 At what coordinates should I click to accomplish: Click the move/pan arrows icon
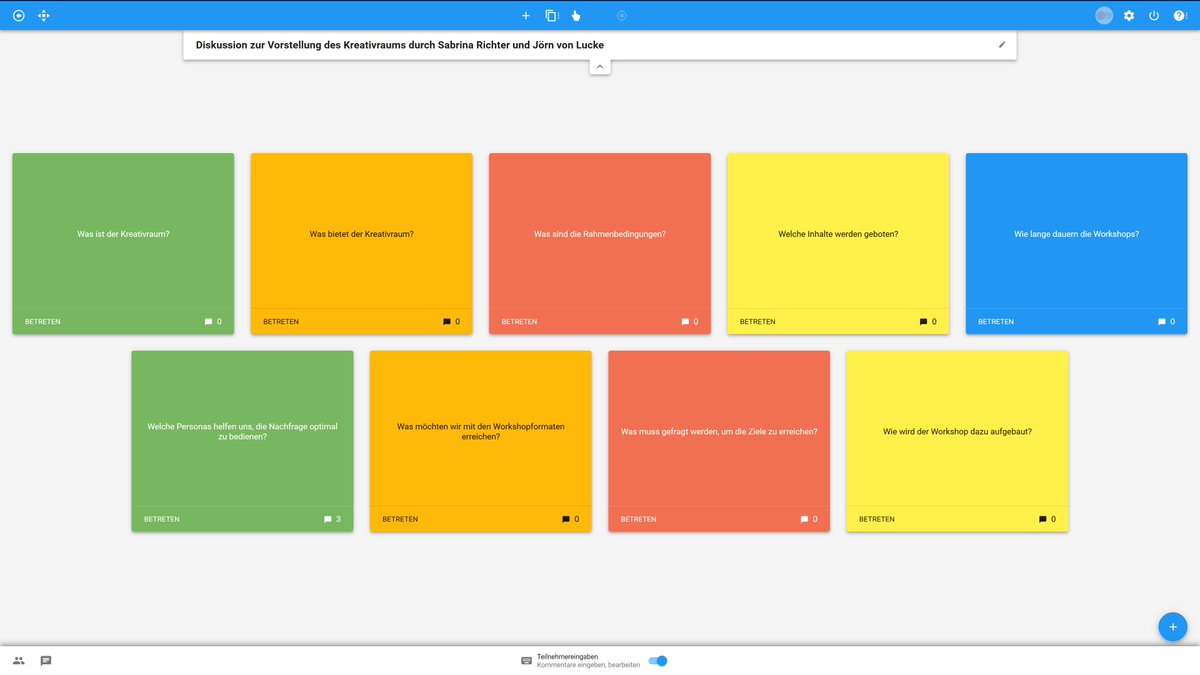click(43, 15)
